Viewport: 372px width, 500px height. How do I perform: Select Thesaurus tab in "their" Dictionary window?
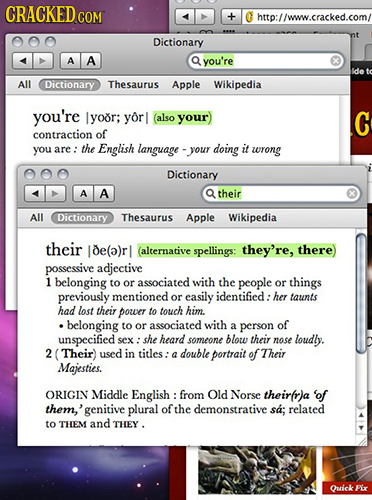coord(147,218)
